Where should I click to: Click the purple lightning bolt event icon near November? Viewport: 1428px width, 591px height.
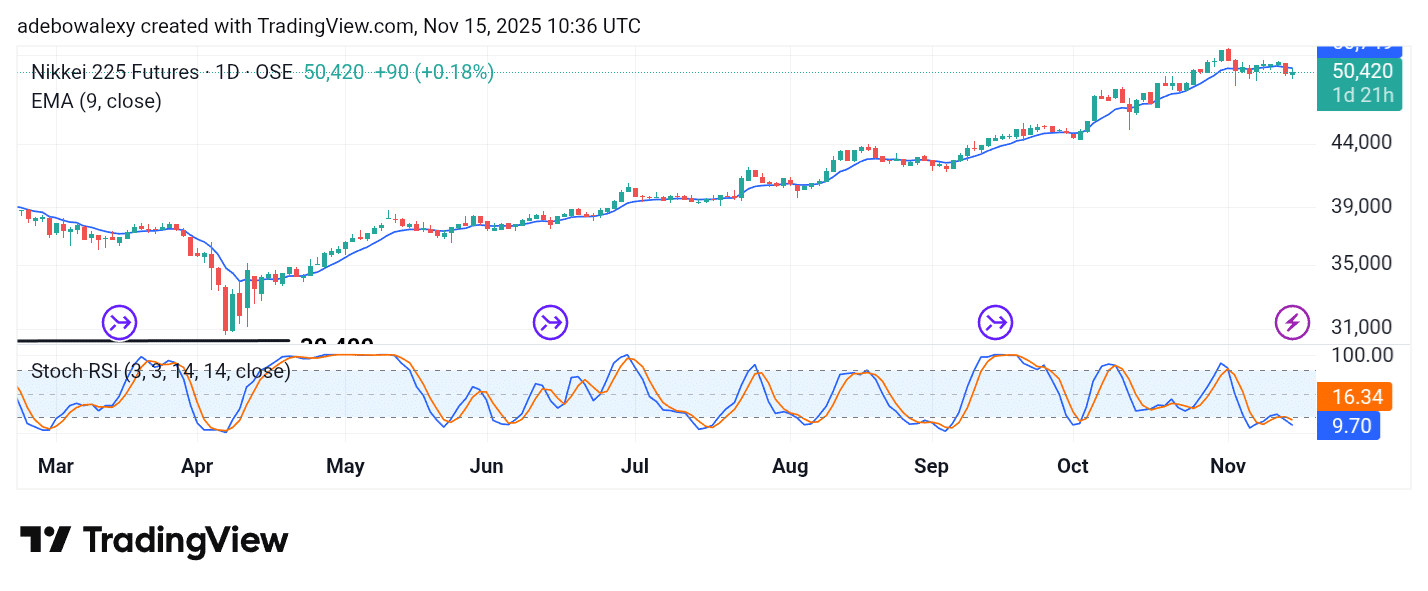tap(1292, 323)
